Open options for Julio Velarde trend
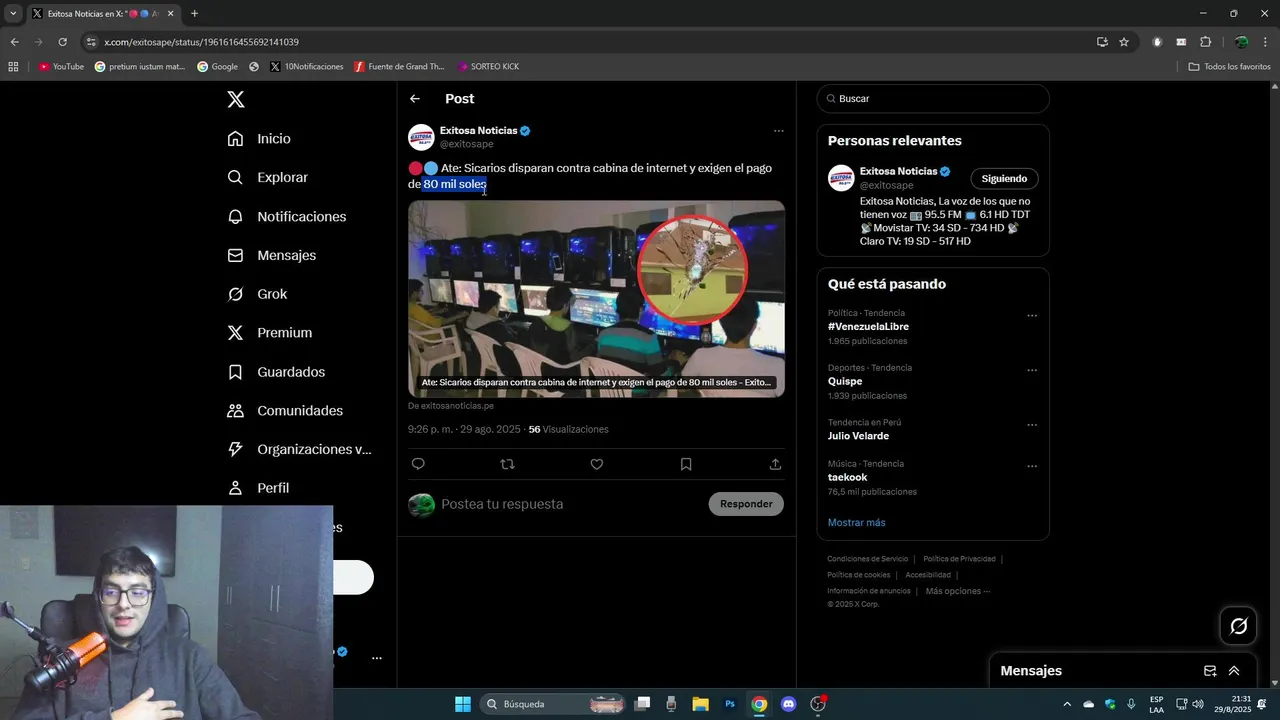Viewport: 1280px width, 720px height. pos(1032,424)
